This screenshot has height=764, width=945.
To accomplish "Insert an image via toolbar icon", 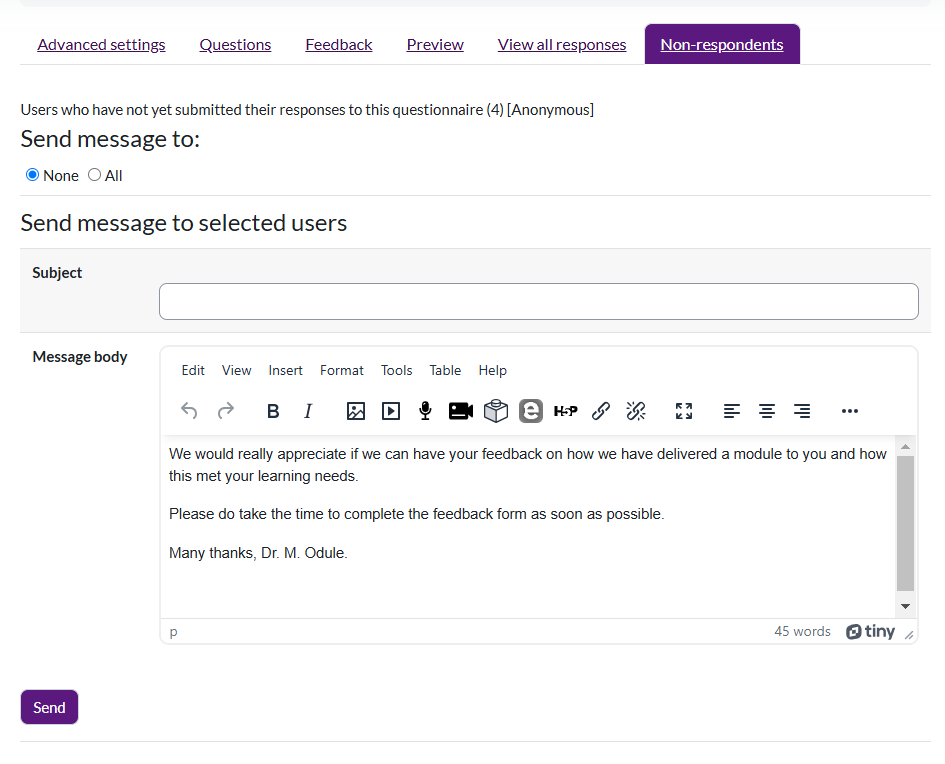I will pos(355,411).
